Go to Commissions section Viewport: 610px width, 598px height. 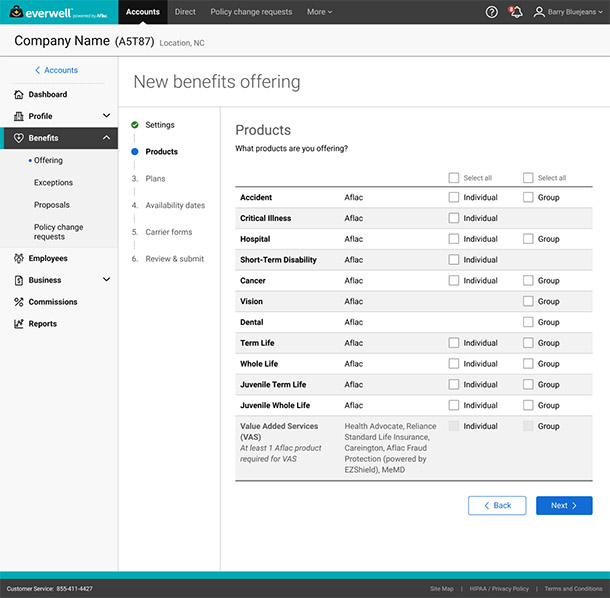(x=53, y=302)
